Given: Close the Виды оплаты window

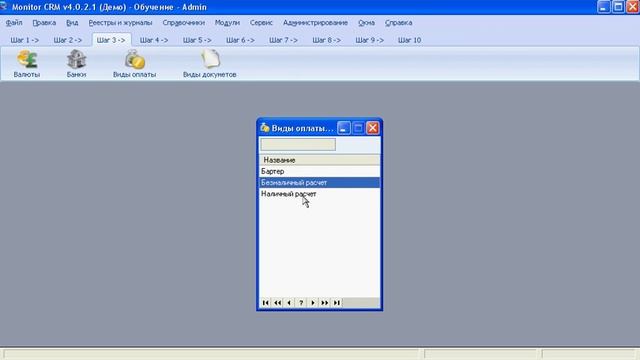Looking at the screenshot, I should (373, 128).
